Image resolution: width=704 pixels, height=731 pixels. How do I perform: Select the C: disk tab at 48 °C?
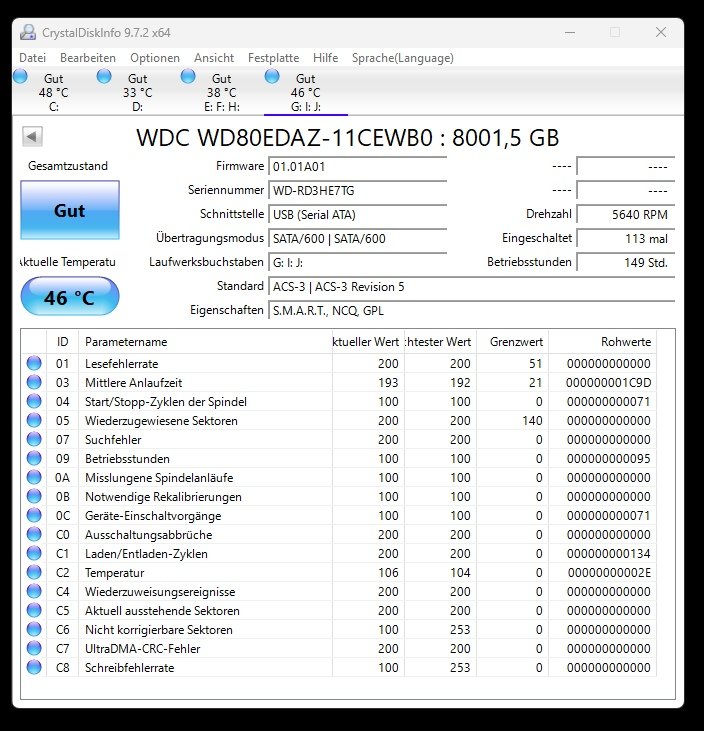click(54, 92)
